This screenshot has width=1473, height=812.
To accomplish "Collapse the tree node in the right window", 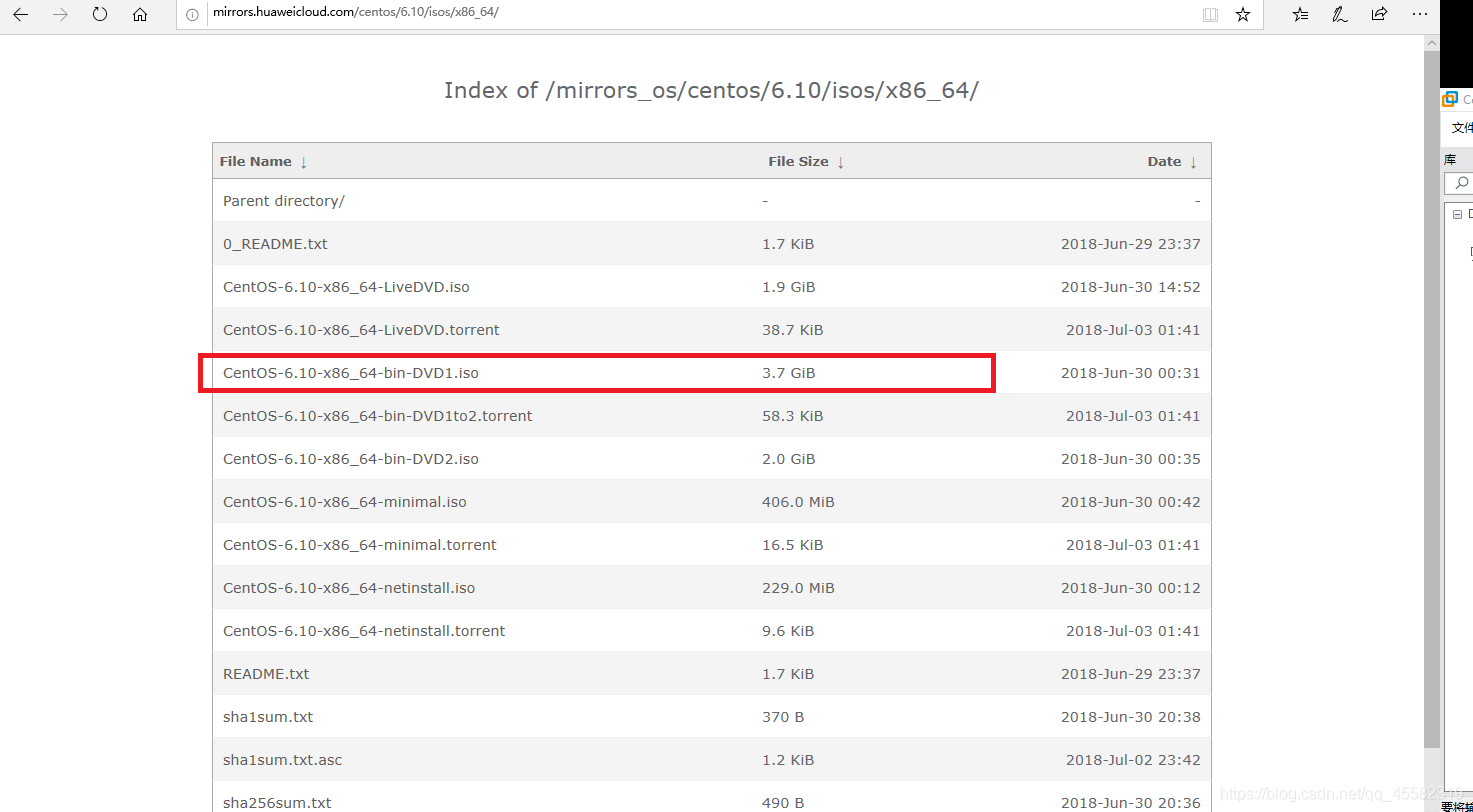I will 1458,215.
